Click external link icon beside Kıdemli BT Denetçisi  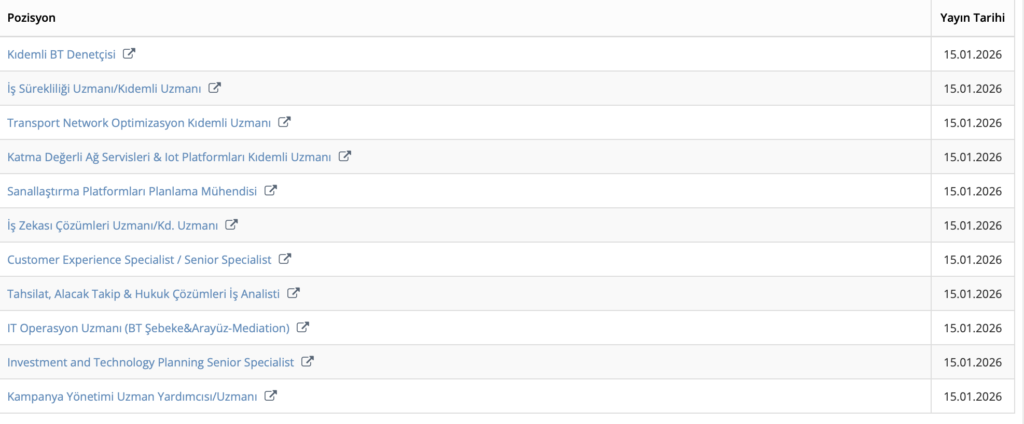coord(129,54)
